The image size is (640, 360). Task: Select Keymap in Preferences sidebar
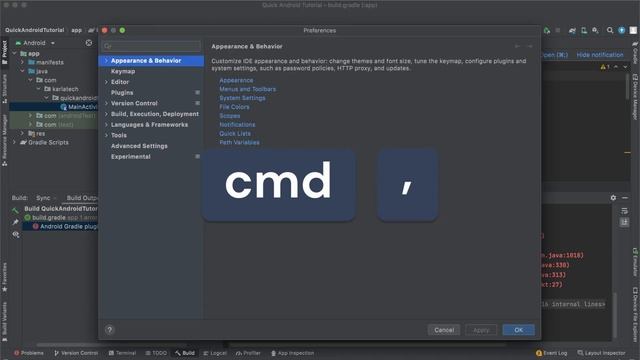[123, 71]
